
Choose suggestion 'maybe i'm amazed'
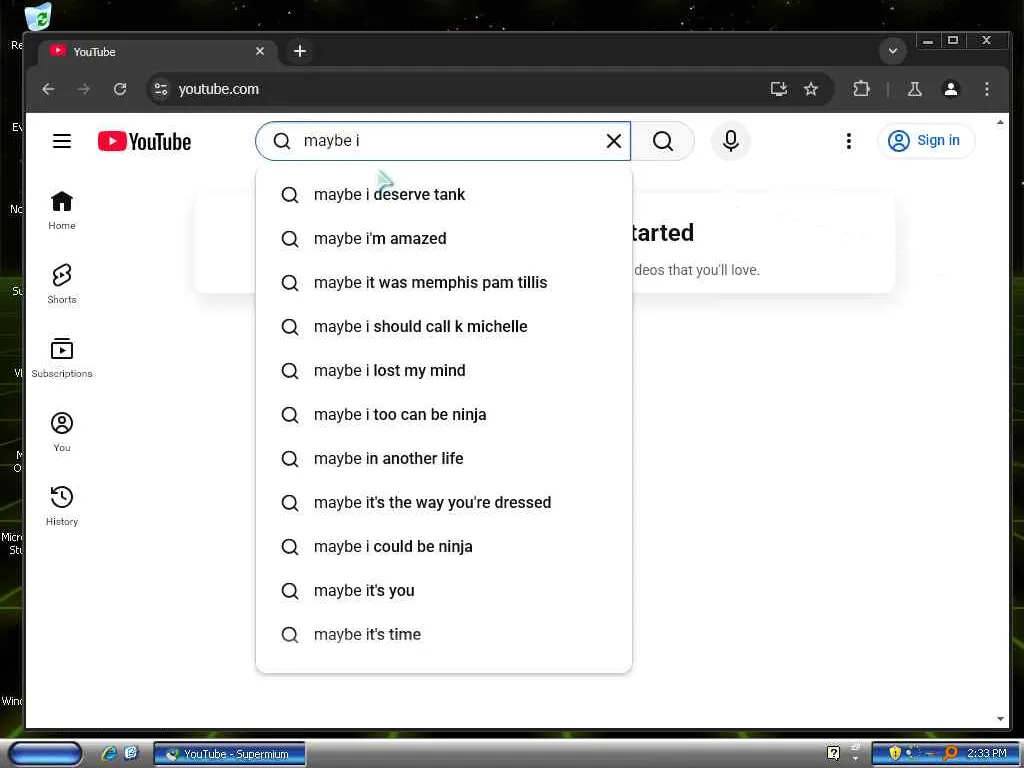click(443, 239)
